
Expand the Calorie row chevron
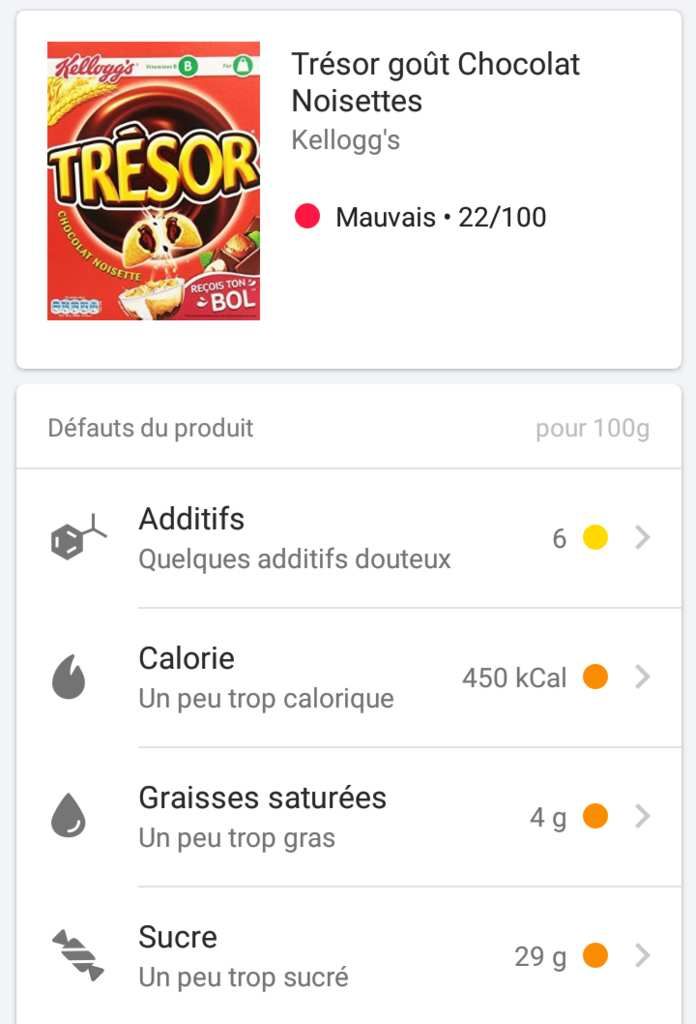tap(642, 677)
